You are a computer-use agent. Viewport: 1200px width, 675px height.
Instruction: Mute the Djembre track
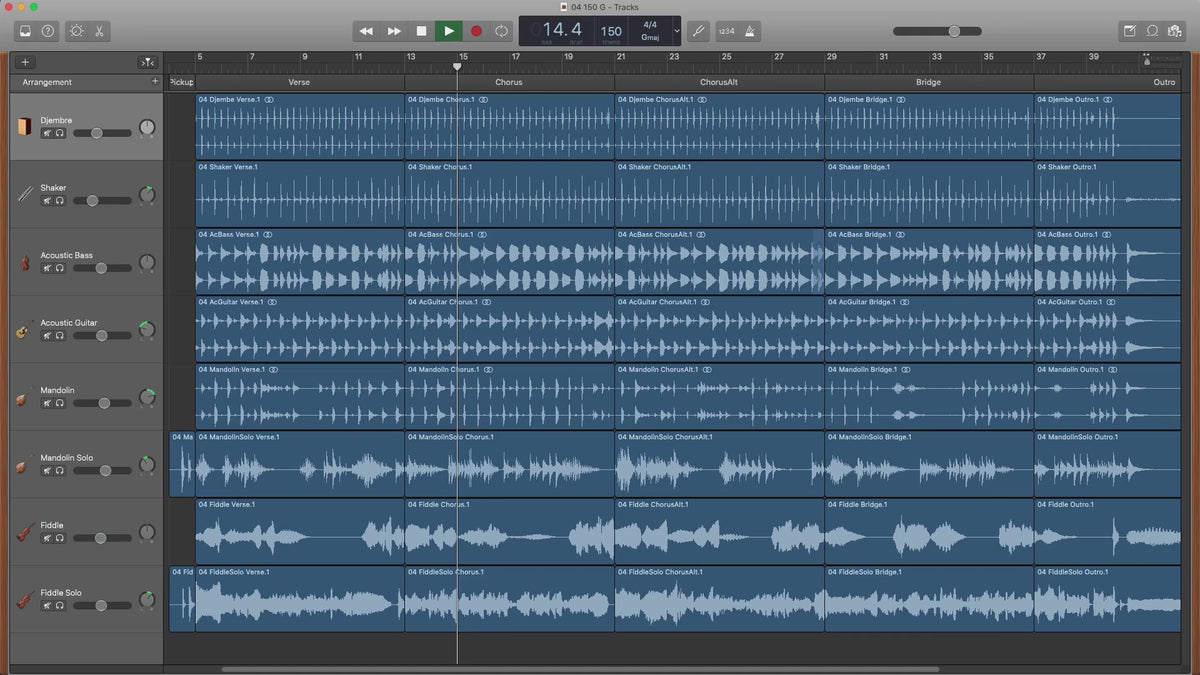tap(47, 133)
